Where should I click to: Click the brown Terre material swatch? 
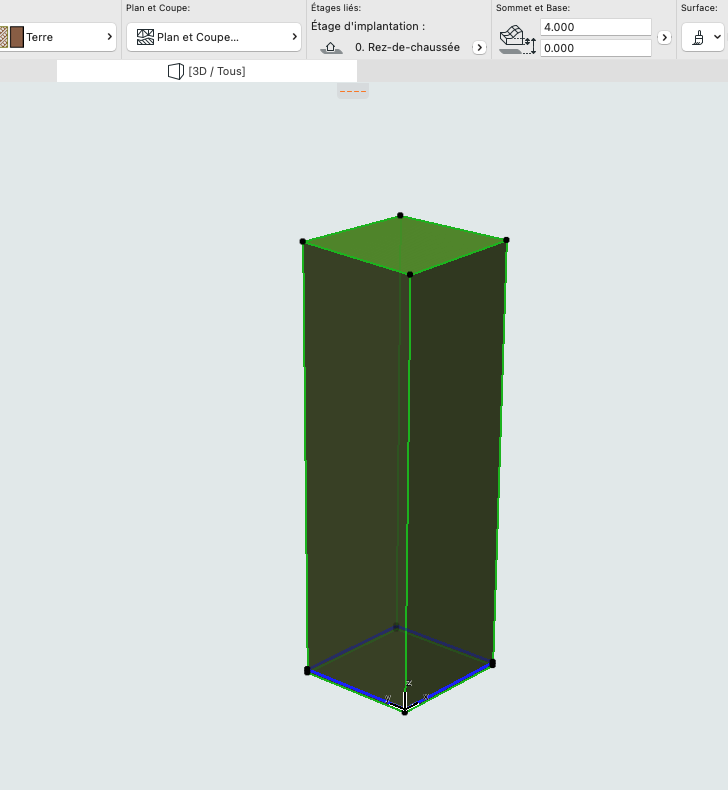17,37
